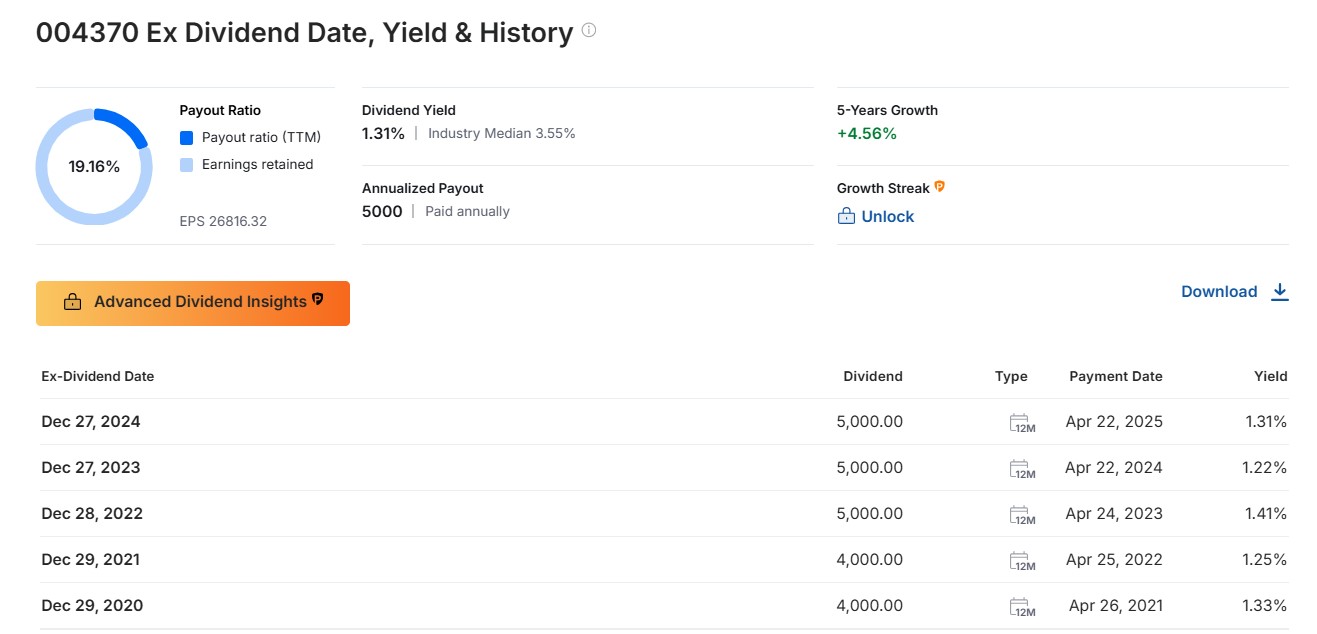
Task: Click the Yield column header
Action: click(x=1271, y=377)
